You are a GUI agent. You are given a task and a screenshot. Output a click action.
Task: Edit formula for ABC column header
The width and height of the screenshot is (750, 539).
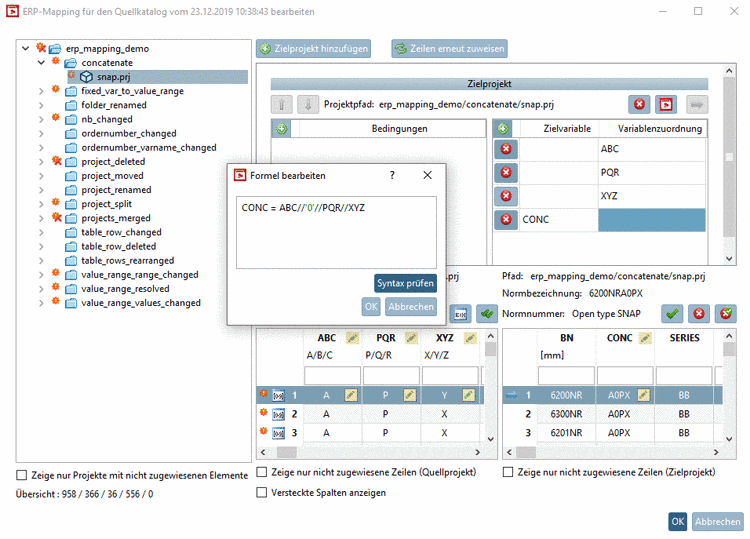click(x=353, y=338)
